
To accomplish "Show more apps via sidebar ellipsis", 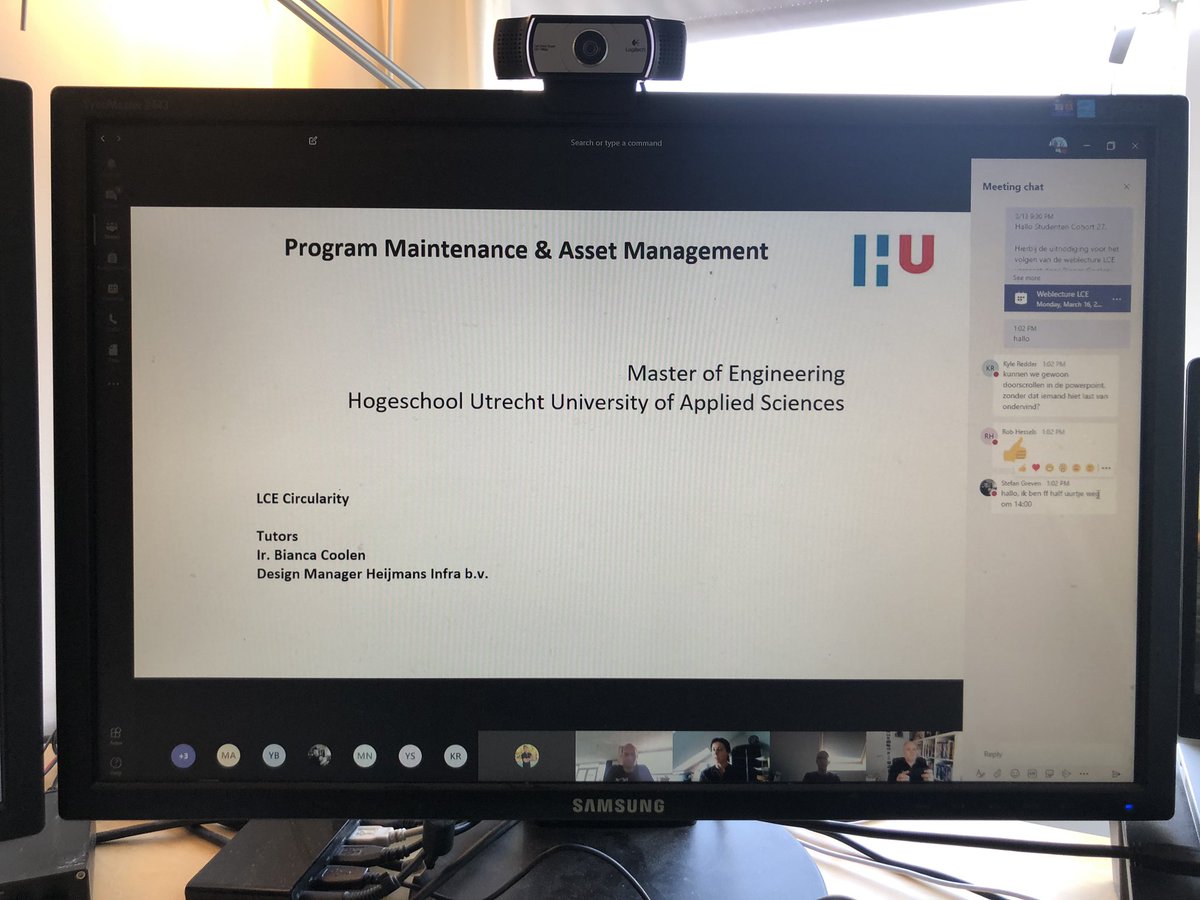I will 112,383.
